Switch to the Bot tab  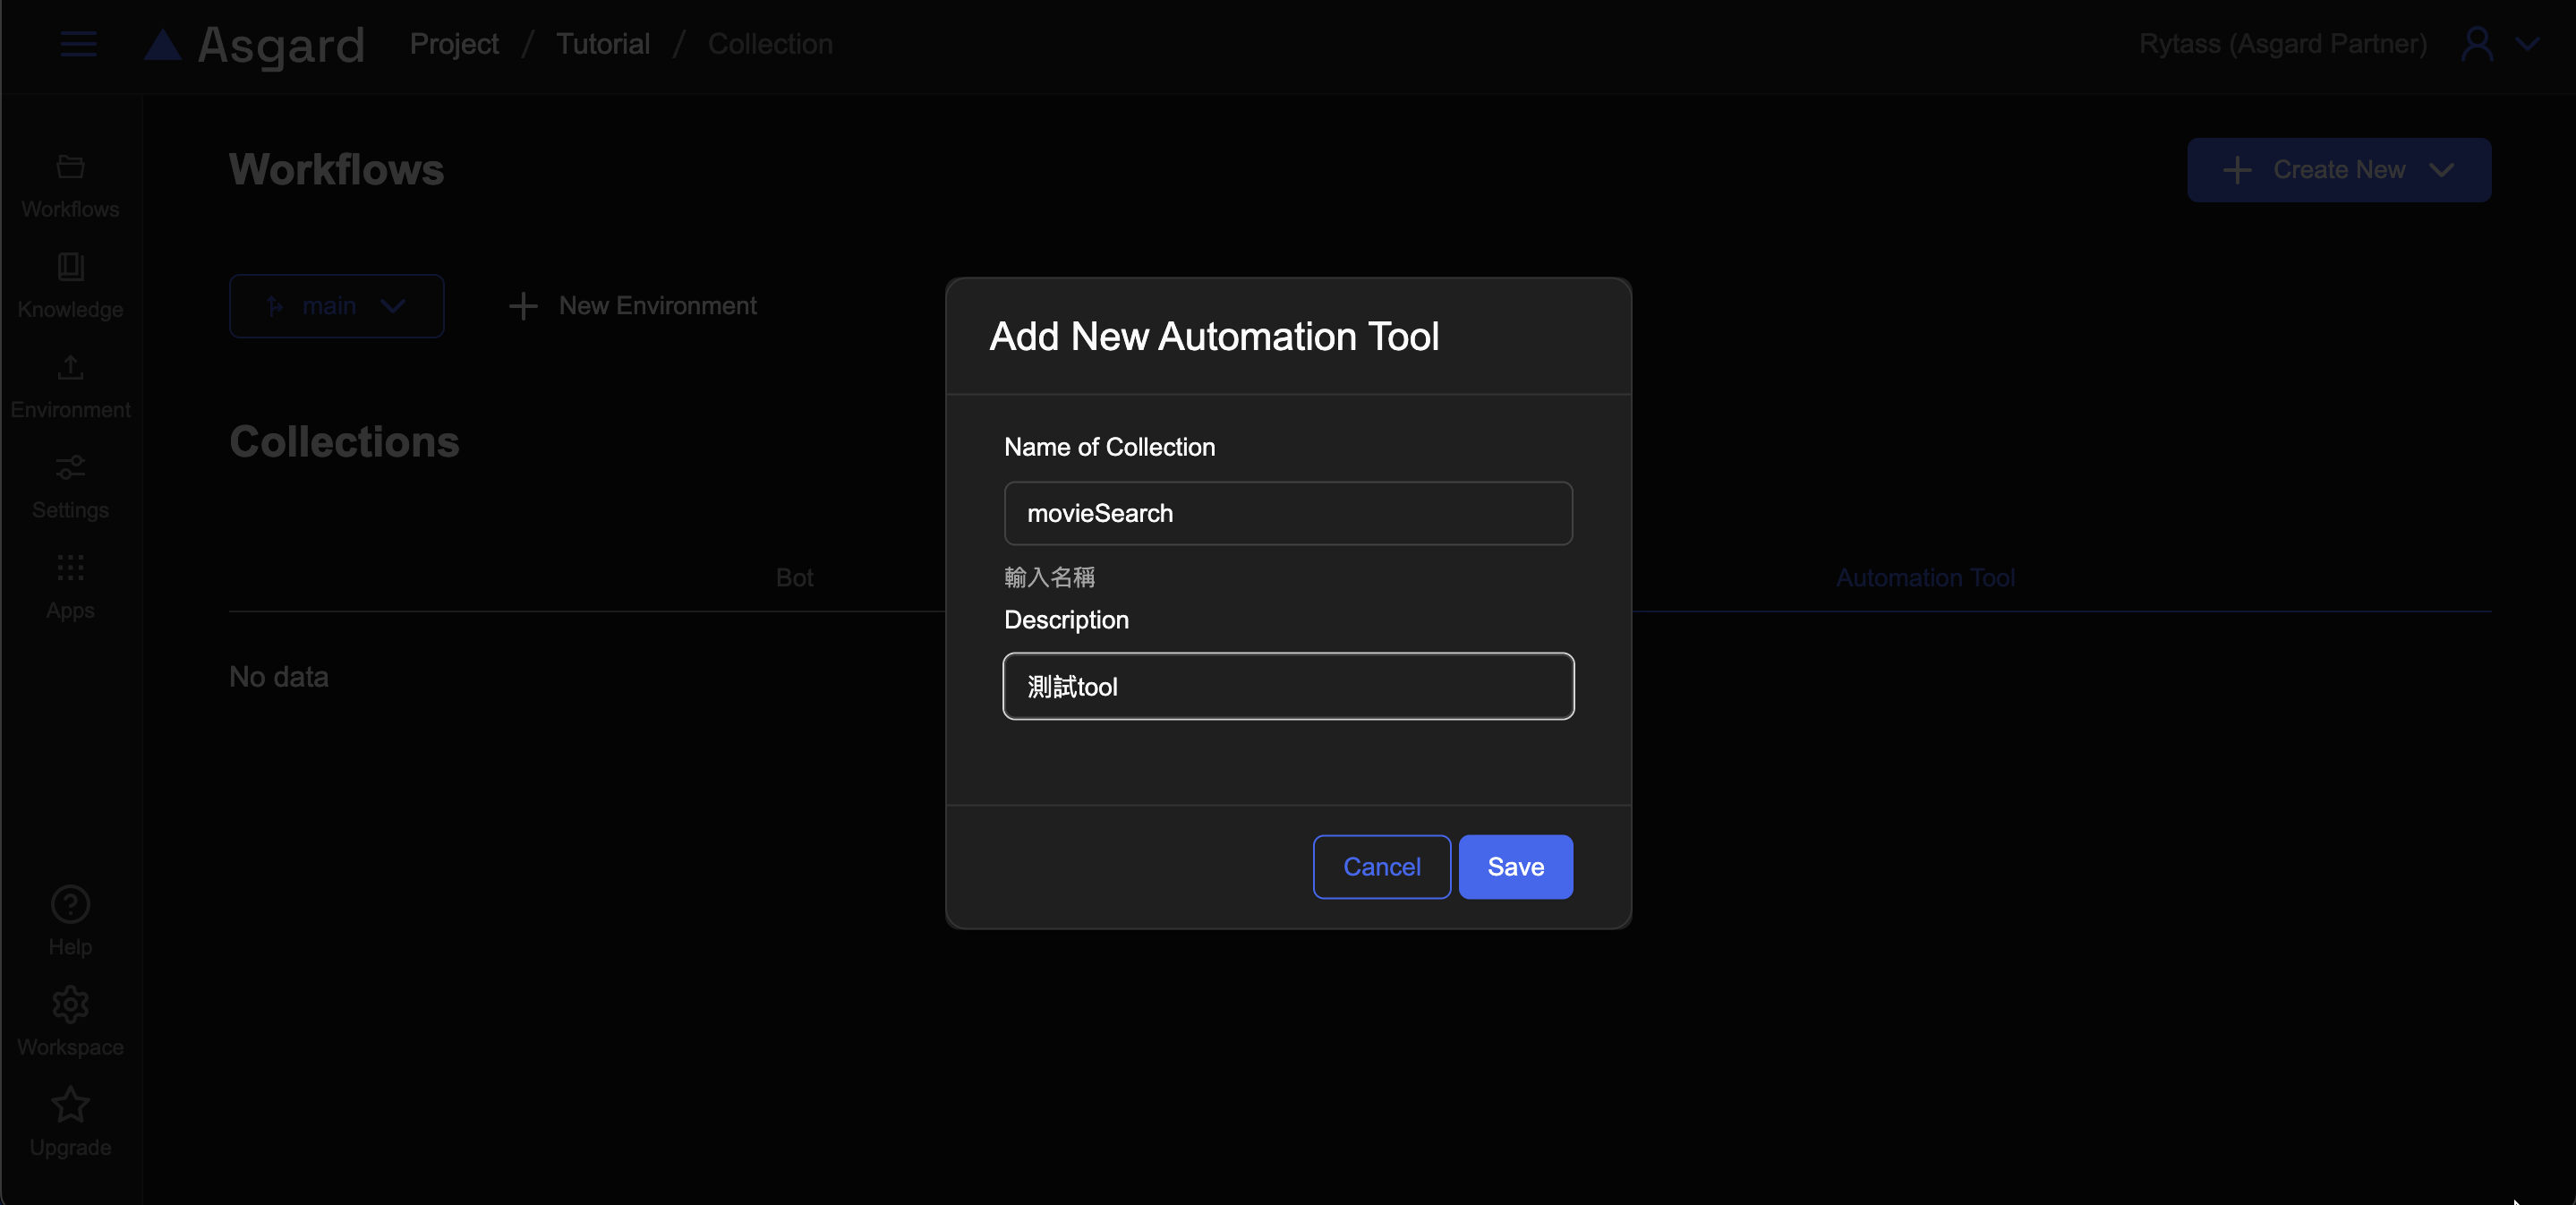pyautogui.click(x=794, y=578)
